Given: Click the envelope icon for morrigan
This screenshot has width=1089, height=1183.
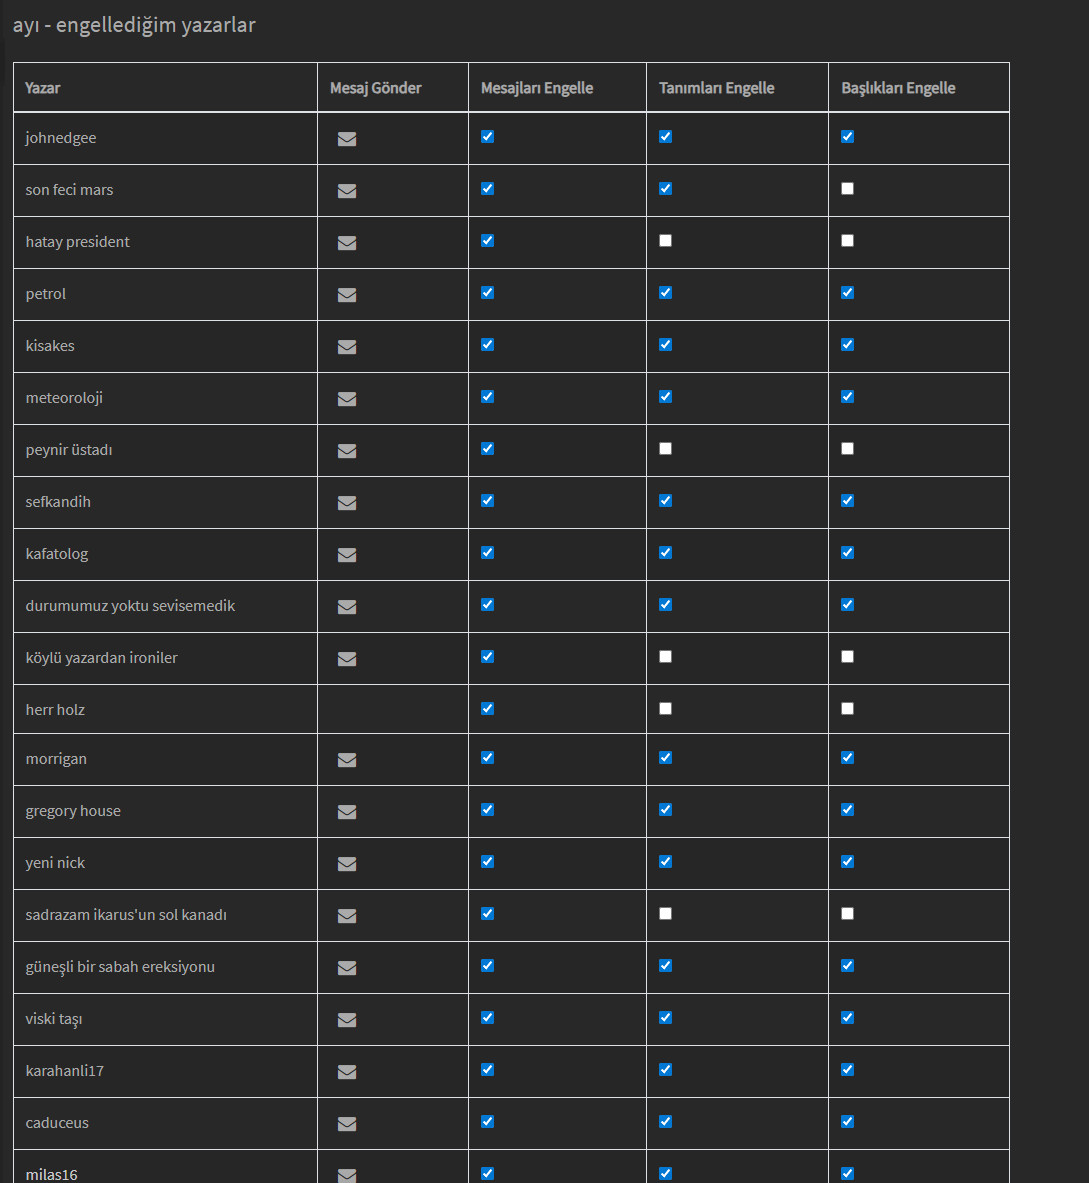Looking at the screenshot, I should coord(347,760).
